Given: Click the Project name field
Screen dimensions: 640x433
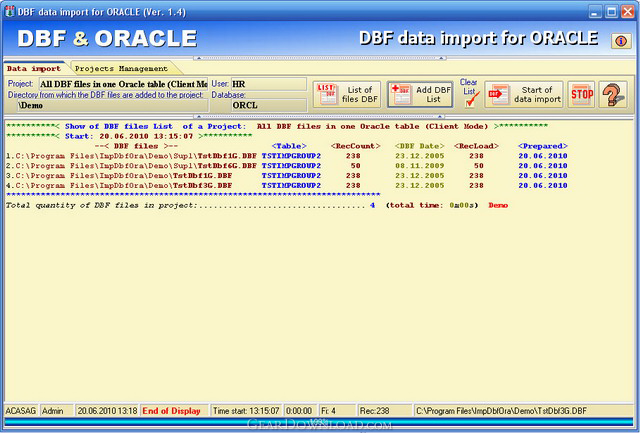Looking at the screenshot, I should 123,84.
